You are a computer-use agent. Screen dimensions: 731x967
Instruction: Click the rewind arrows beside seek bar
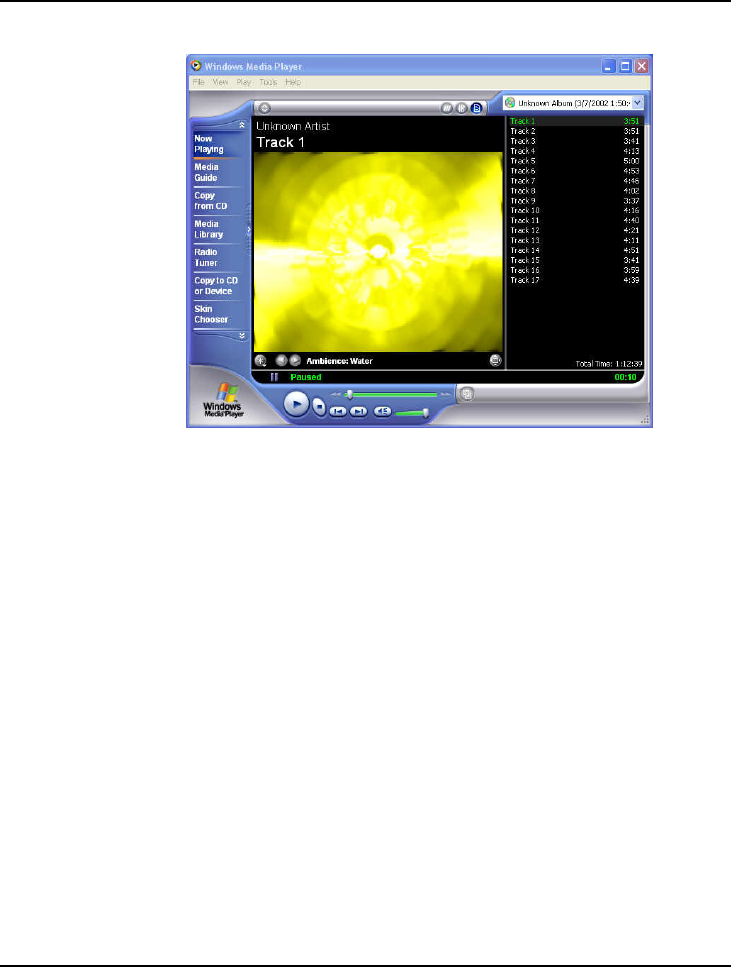(x=336, y=394)
